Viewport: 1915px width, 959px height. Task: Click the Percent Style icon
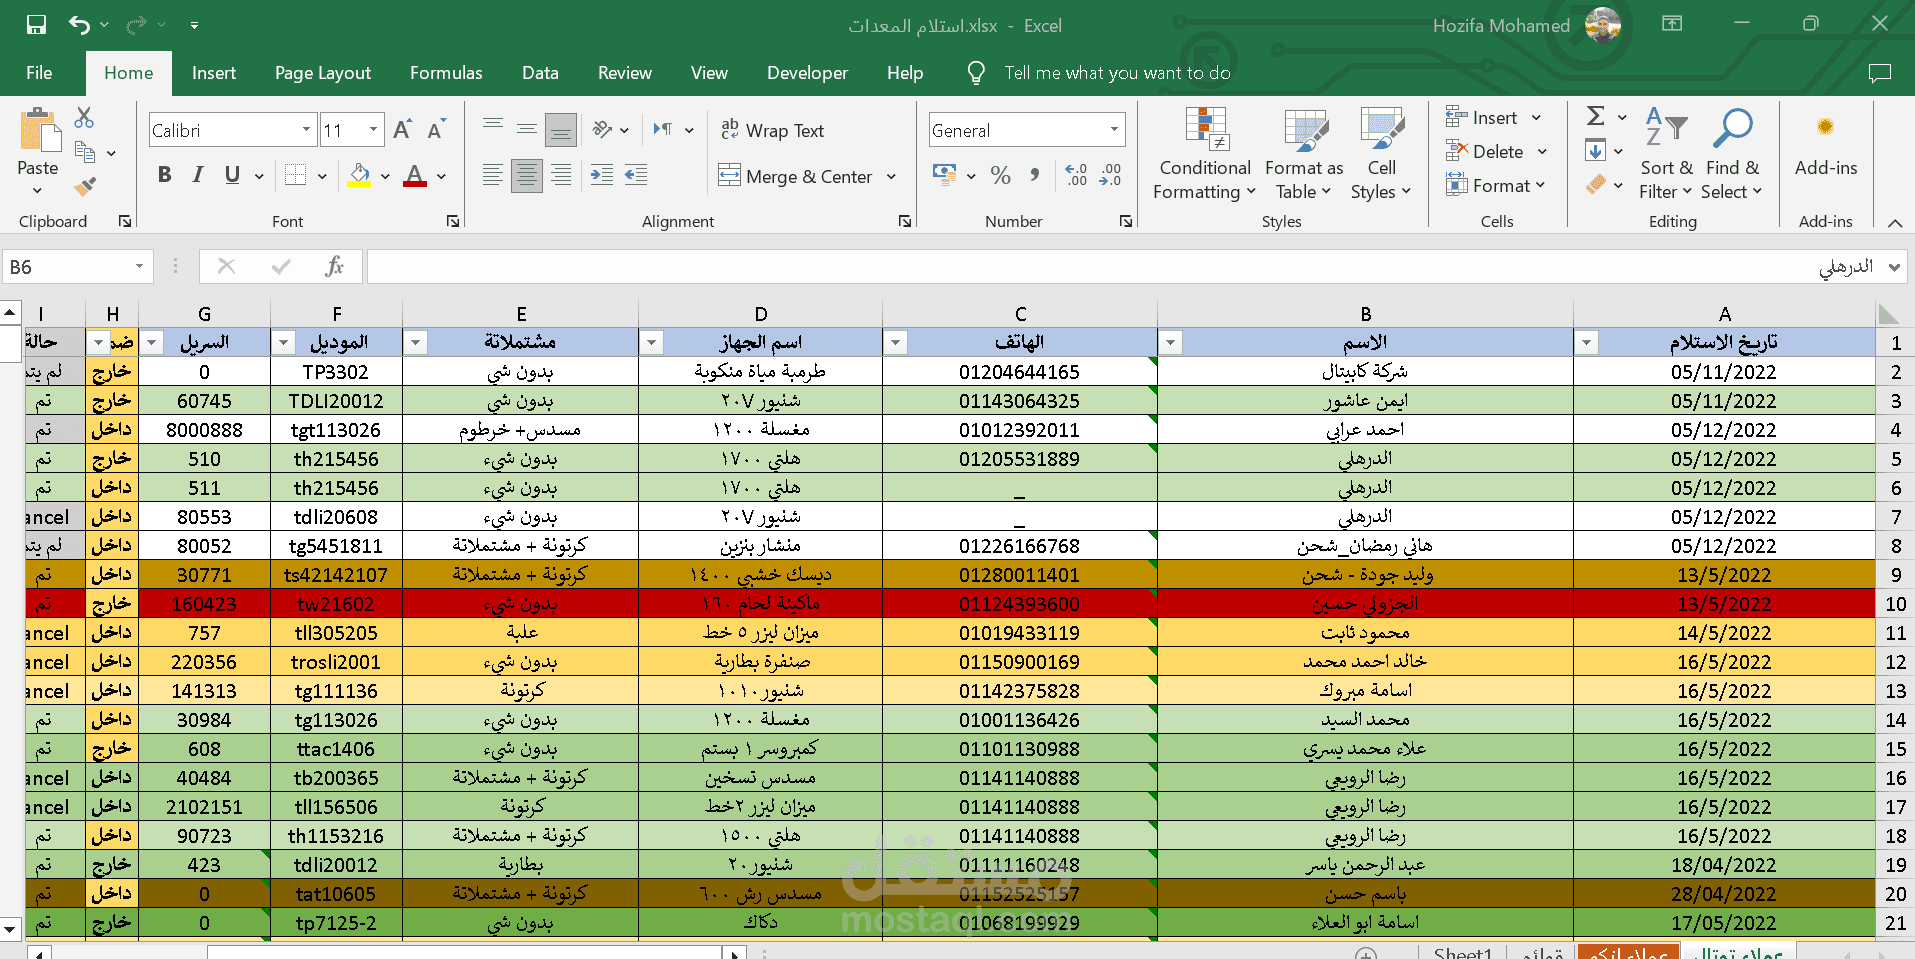[x=1000, y=175]
